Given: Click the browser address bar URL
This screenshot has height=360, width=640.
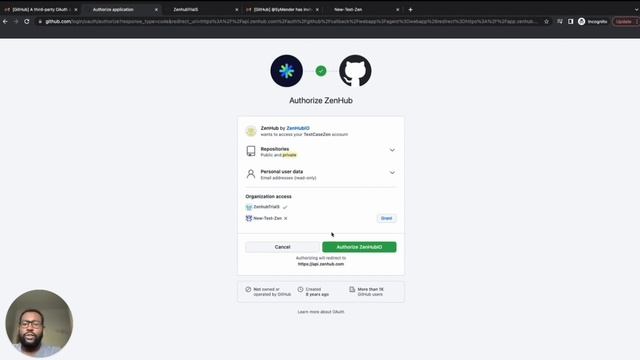Looking at the screenshot, I should 291,21.
